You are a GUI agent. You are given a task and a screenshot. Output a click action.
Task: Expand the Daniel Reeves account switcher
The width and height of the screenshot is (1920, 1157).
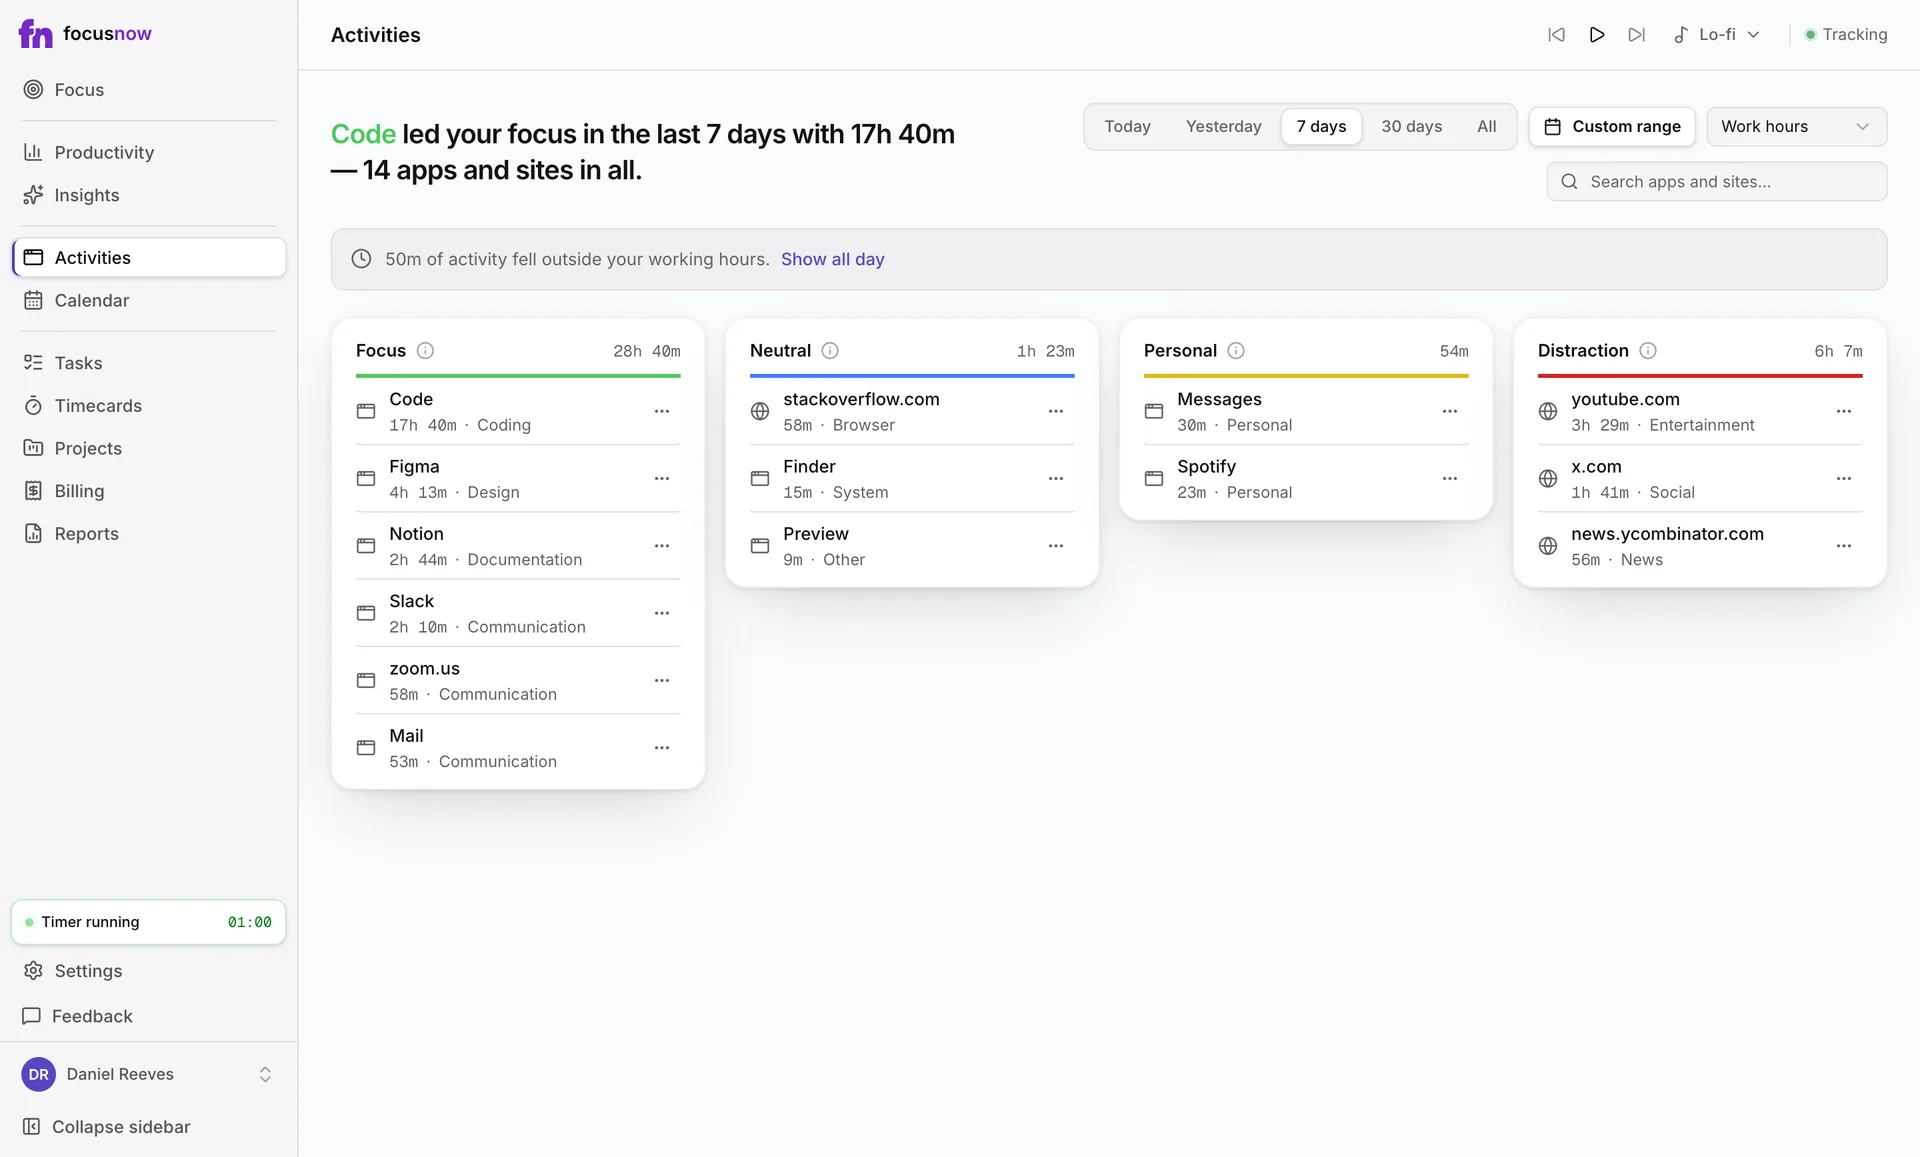click(149, 1075)
